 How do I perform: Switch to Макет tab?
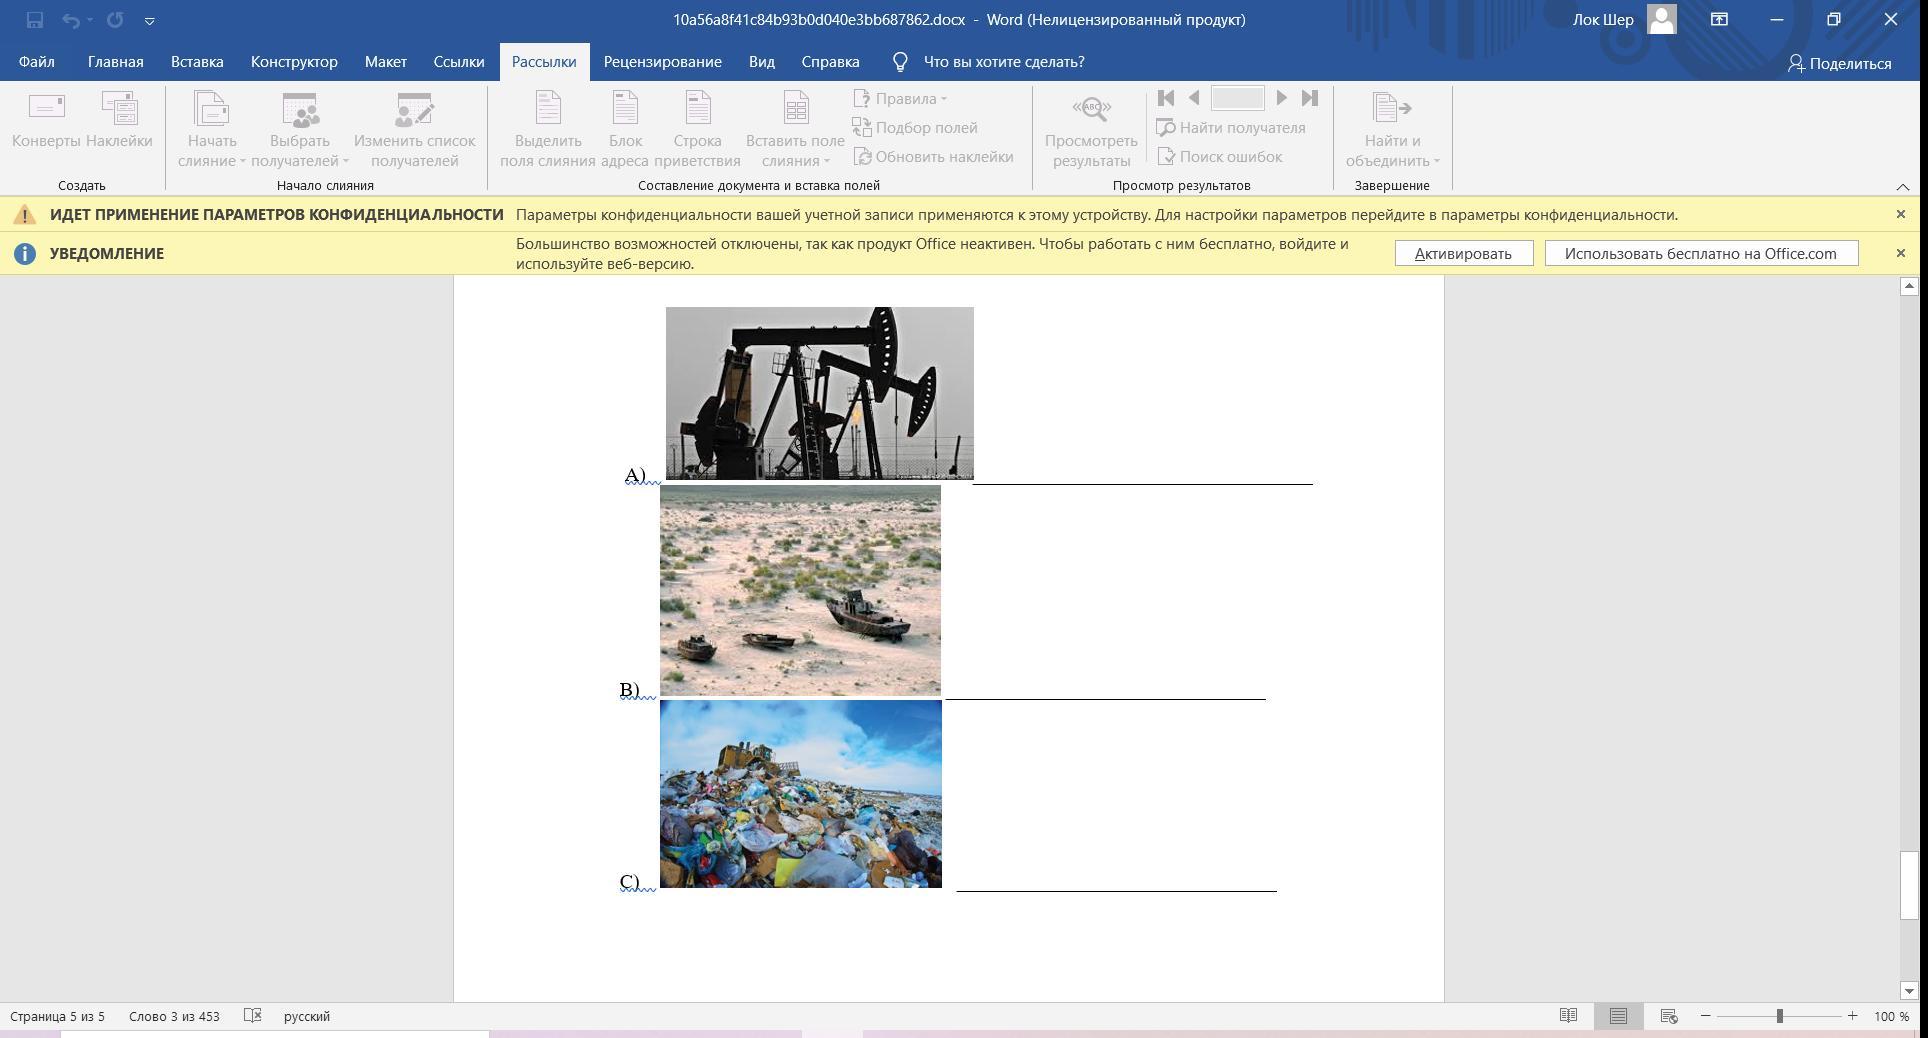coord(385,62)
